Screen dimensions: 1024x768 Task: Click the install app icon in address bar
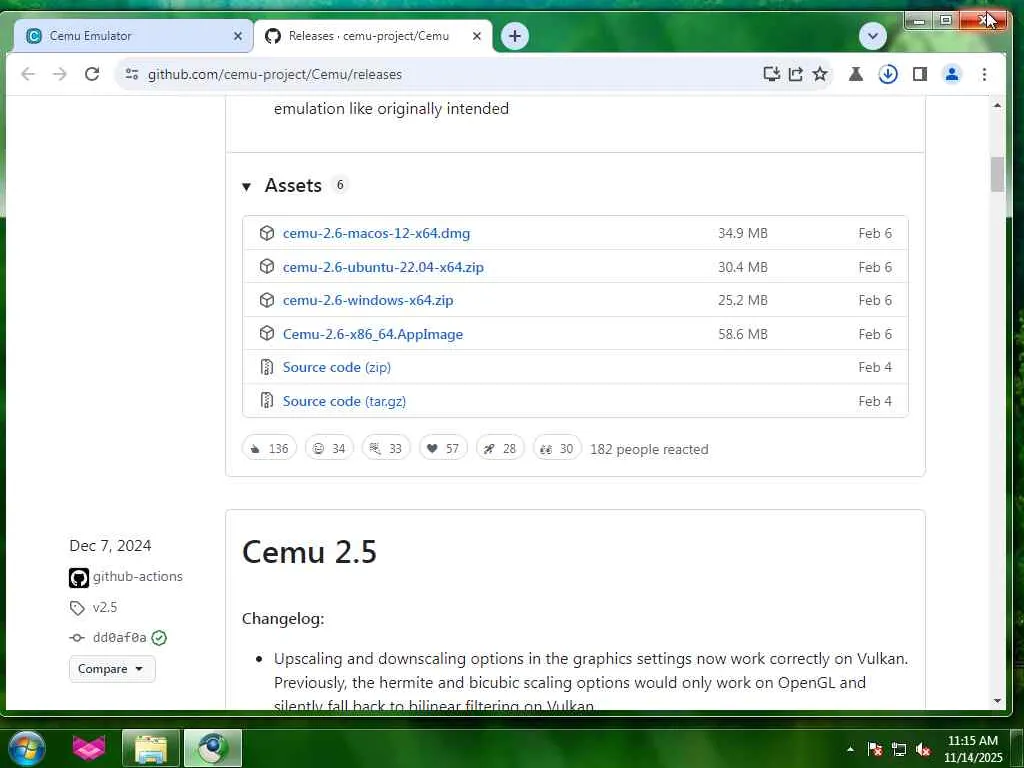point(771,74)
